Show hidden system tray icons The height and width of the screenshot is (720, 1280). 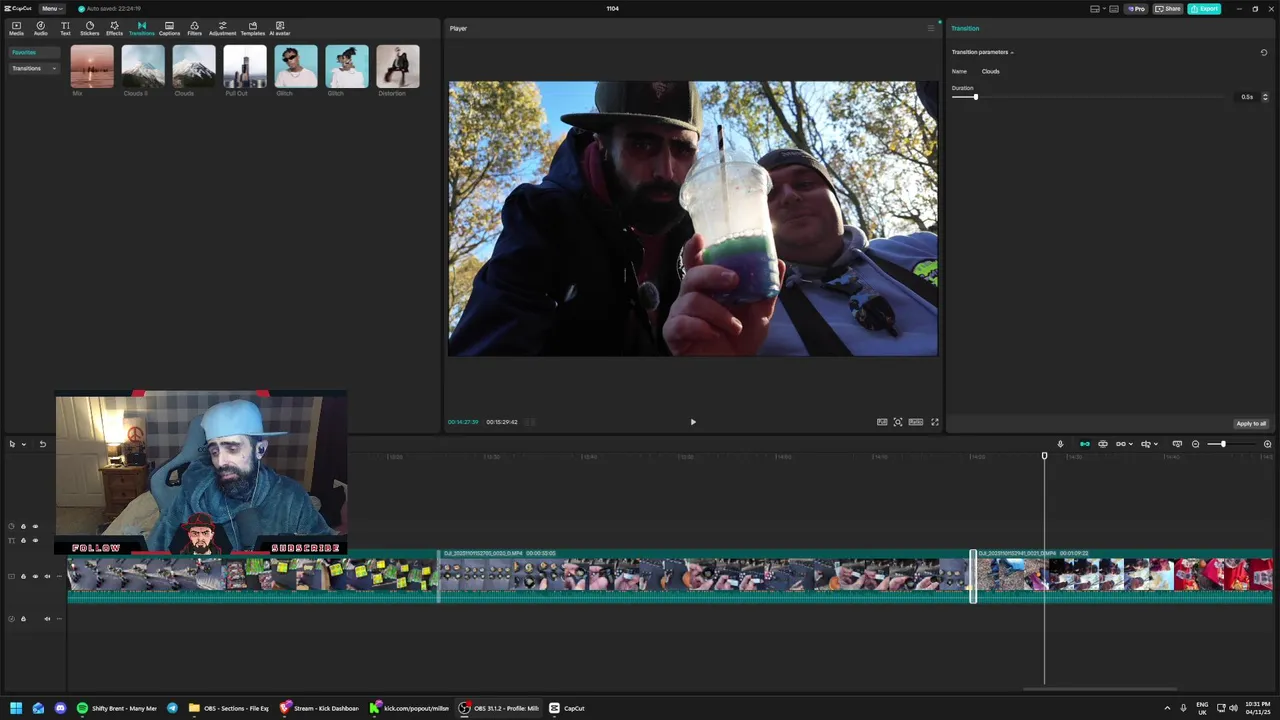pyautogui.click(x=1167, y=708)
